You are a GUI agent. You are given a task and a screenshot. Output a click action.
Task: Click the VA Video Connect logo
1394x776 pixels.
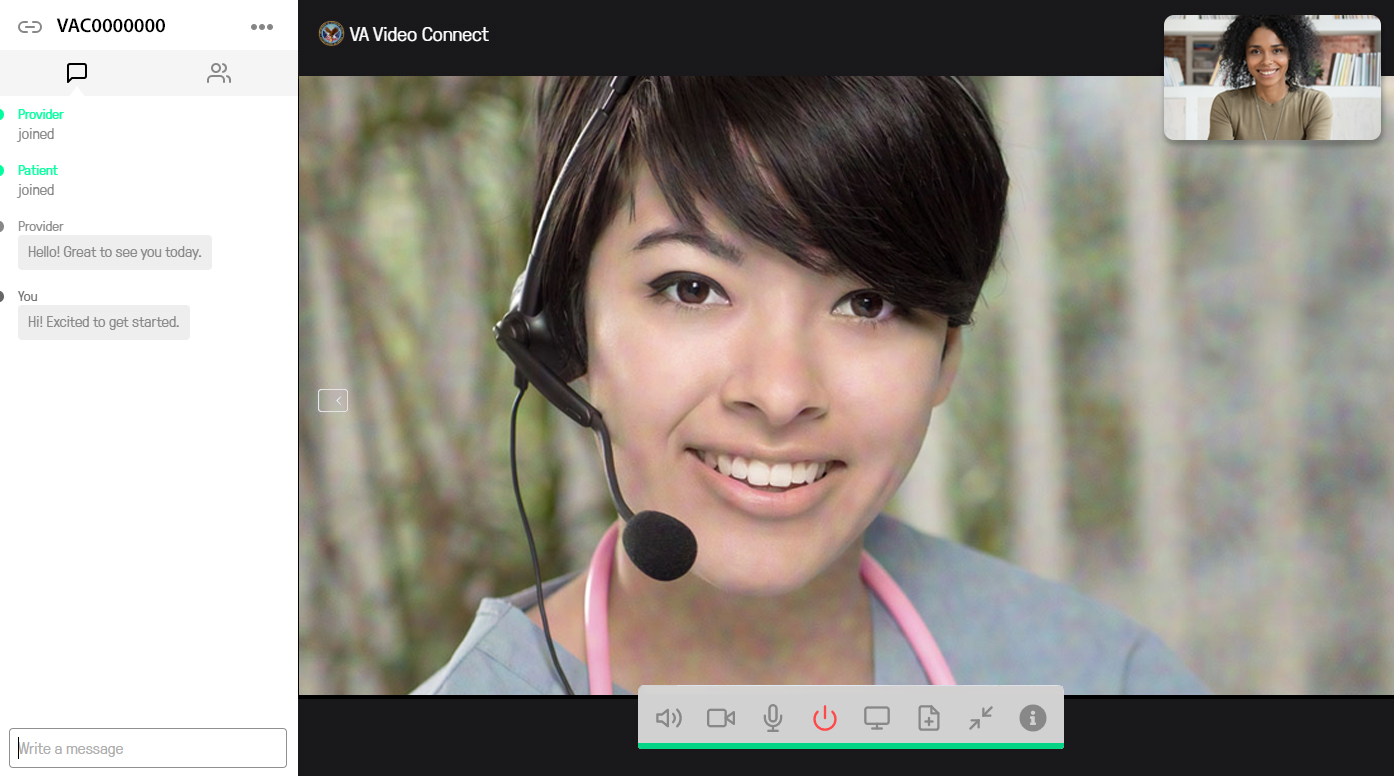[331, 34]
